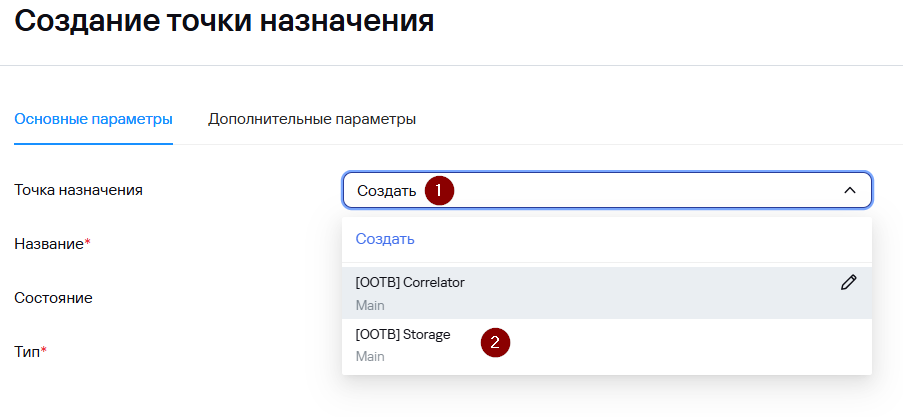Click the Название field label
The image size is (903, 417).
pos(48,244)
